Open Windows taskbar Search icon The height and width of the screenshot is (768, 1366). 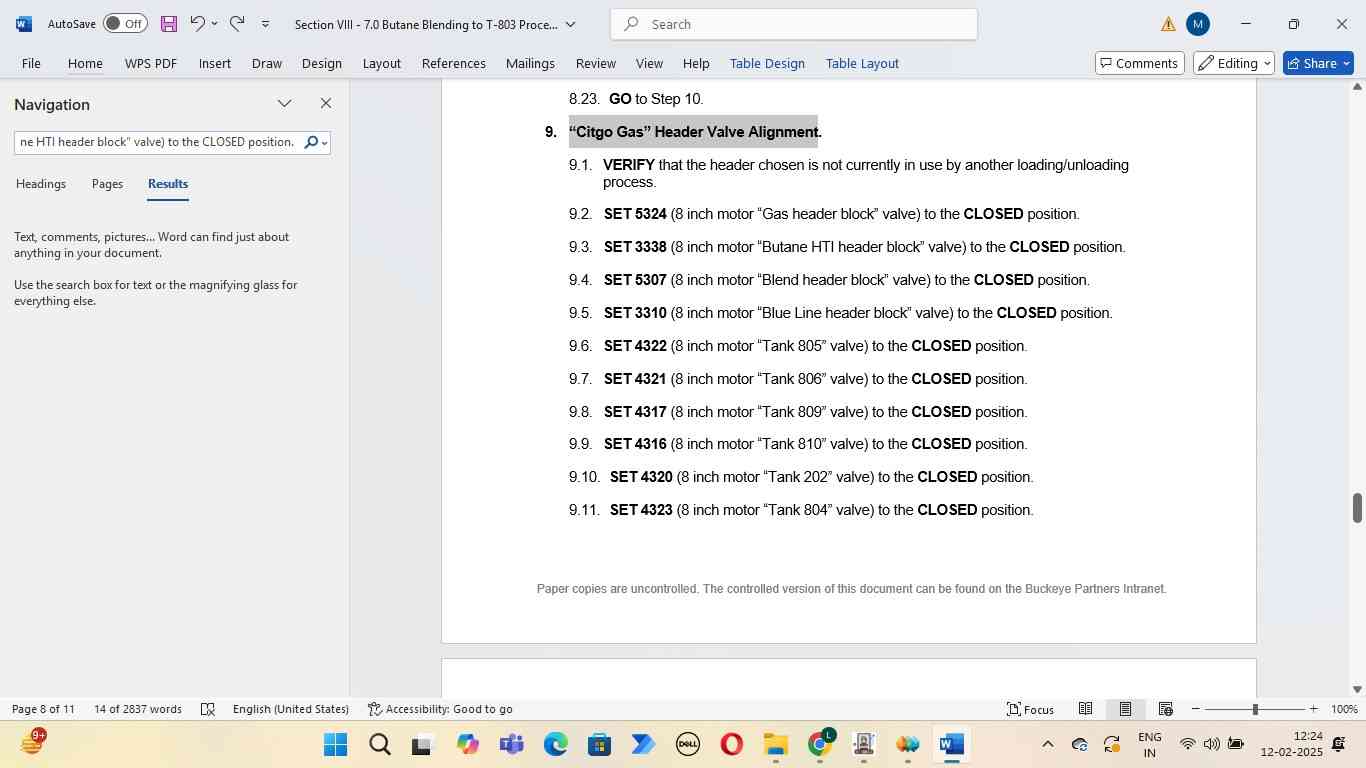pos(379,745)
